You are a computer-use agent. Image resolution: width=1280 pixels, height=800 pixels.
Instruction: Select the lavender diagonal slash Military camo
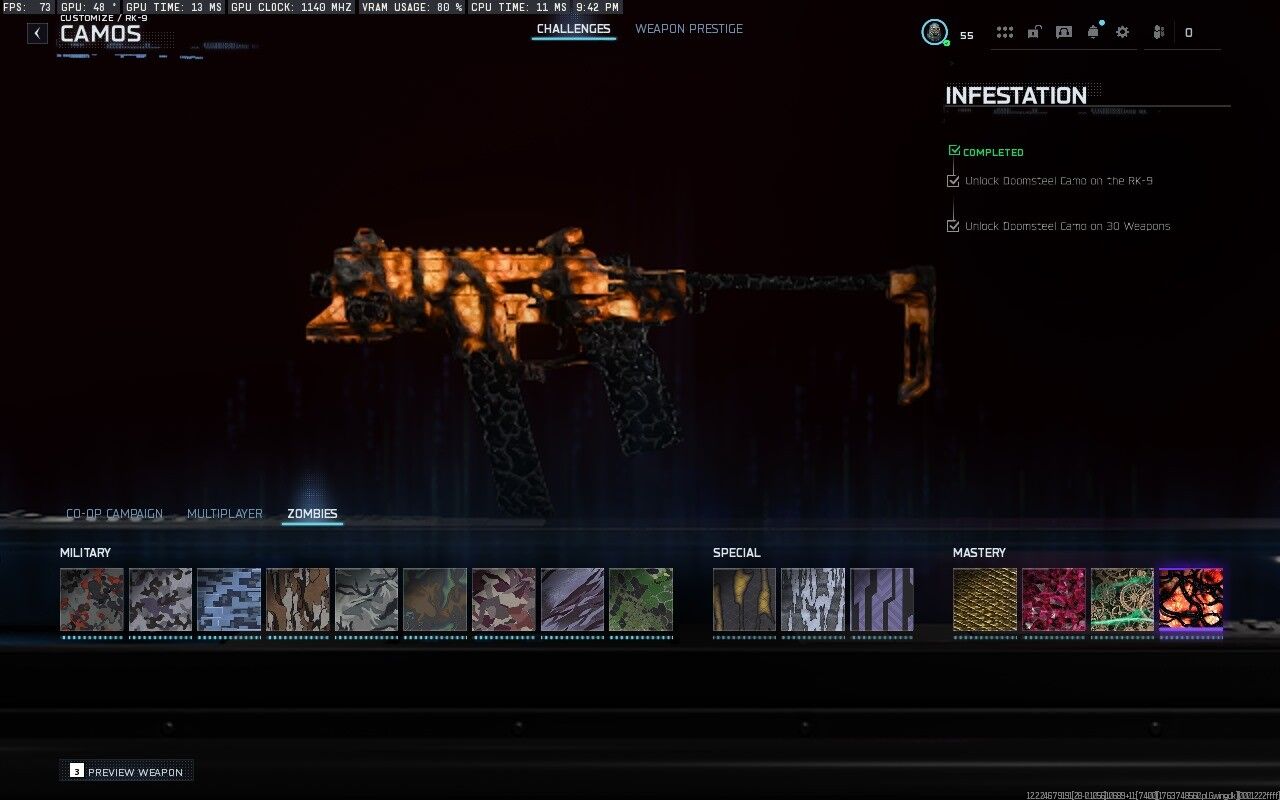pyautogui.click(x=572, y=600)
